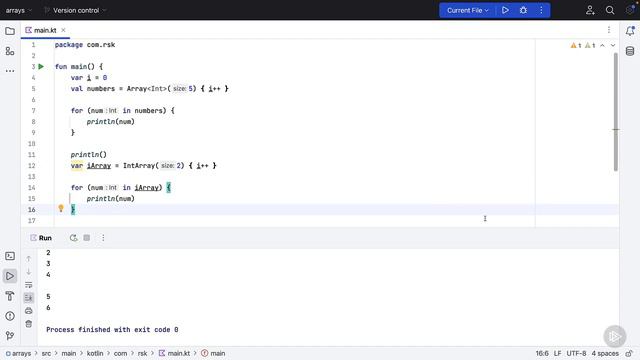Screen dimensions: 640x360
Task: Close the main.kt tab
Action: pyautogui.click(x=63, y=30)
